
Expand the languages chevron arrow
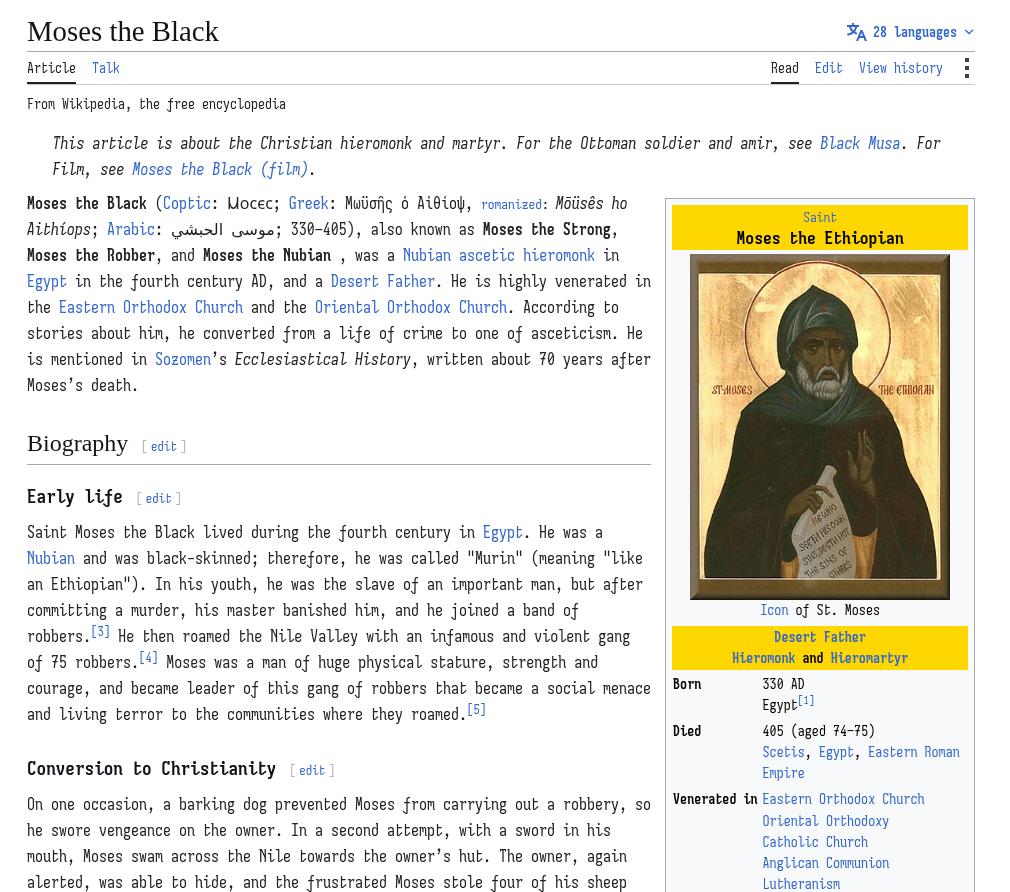pyautogui.click(x=969, y=32)
